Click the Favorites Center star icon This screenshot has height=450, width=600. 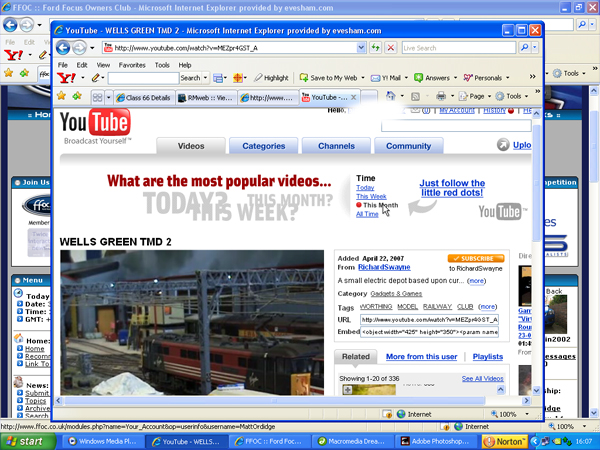pos(61,96)
